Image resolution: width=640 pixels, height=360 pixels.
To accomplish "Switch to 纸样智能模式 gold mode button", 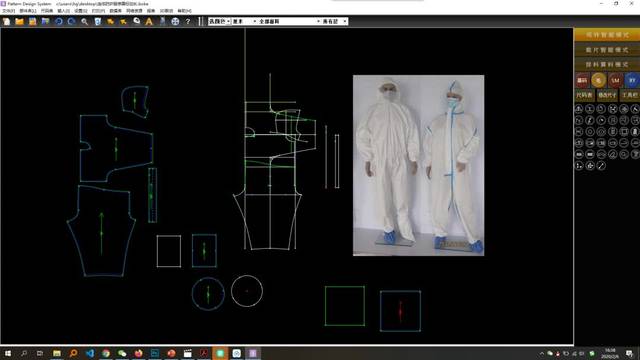I will tap(607, 35).
